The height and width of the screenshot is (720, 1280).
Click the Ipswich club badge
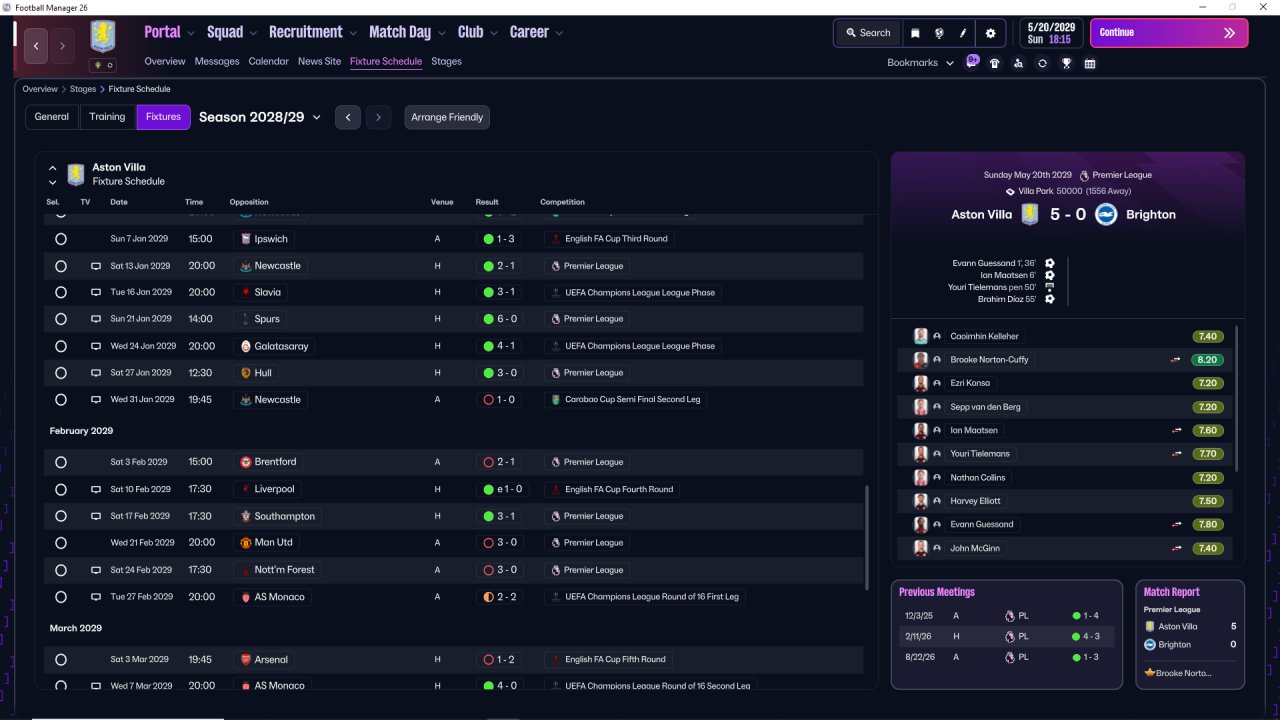point(245,239)
